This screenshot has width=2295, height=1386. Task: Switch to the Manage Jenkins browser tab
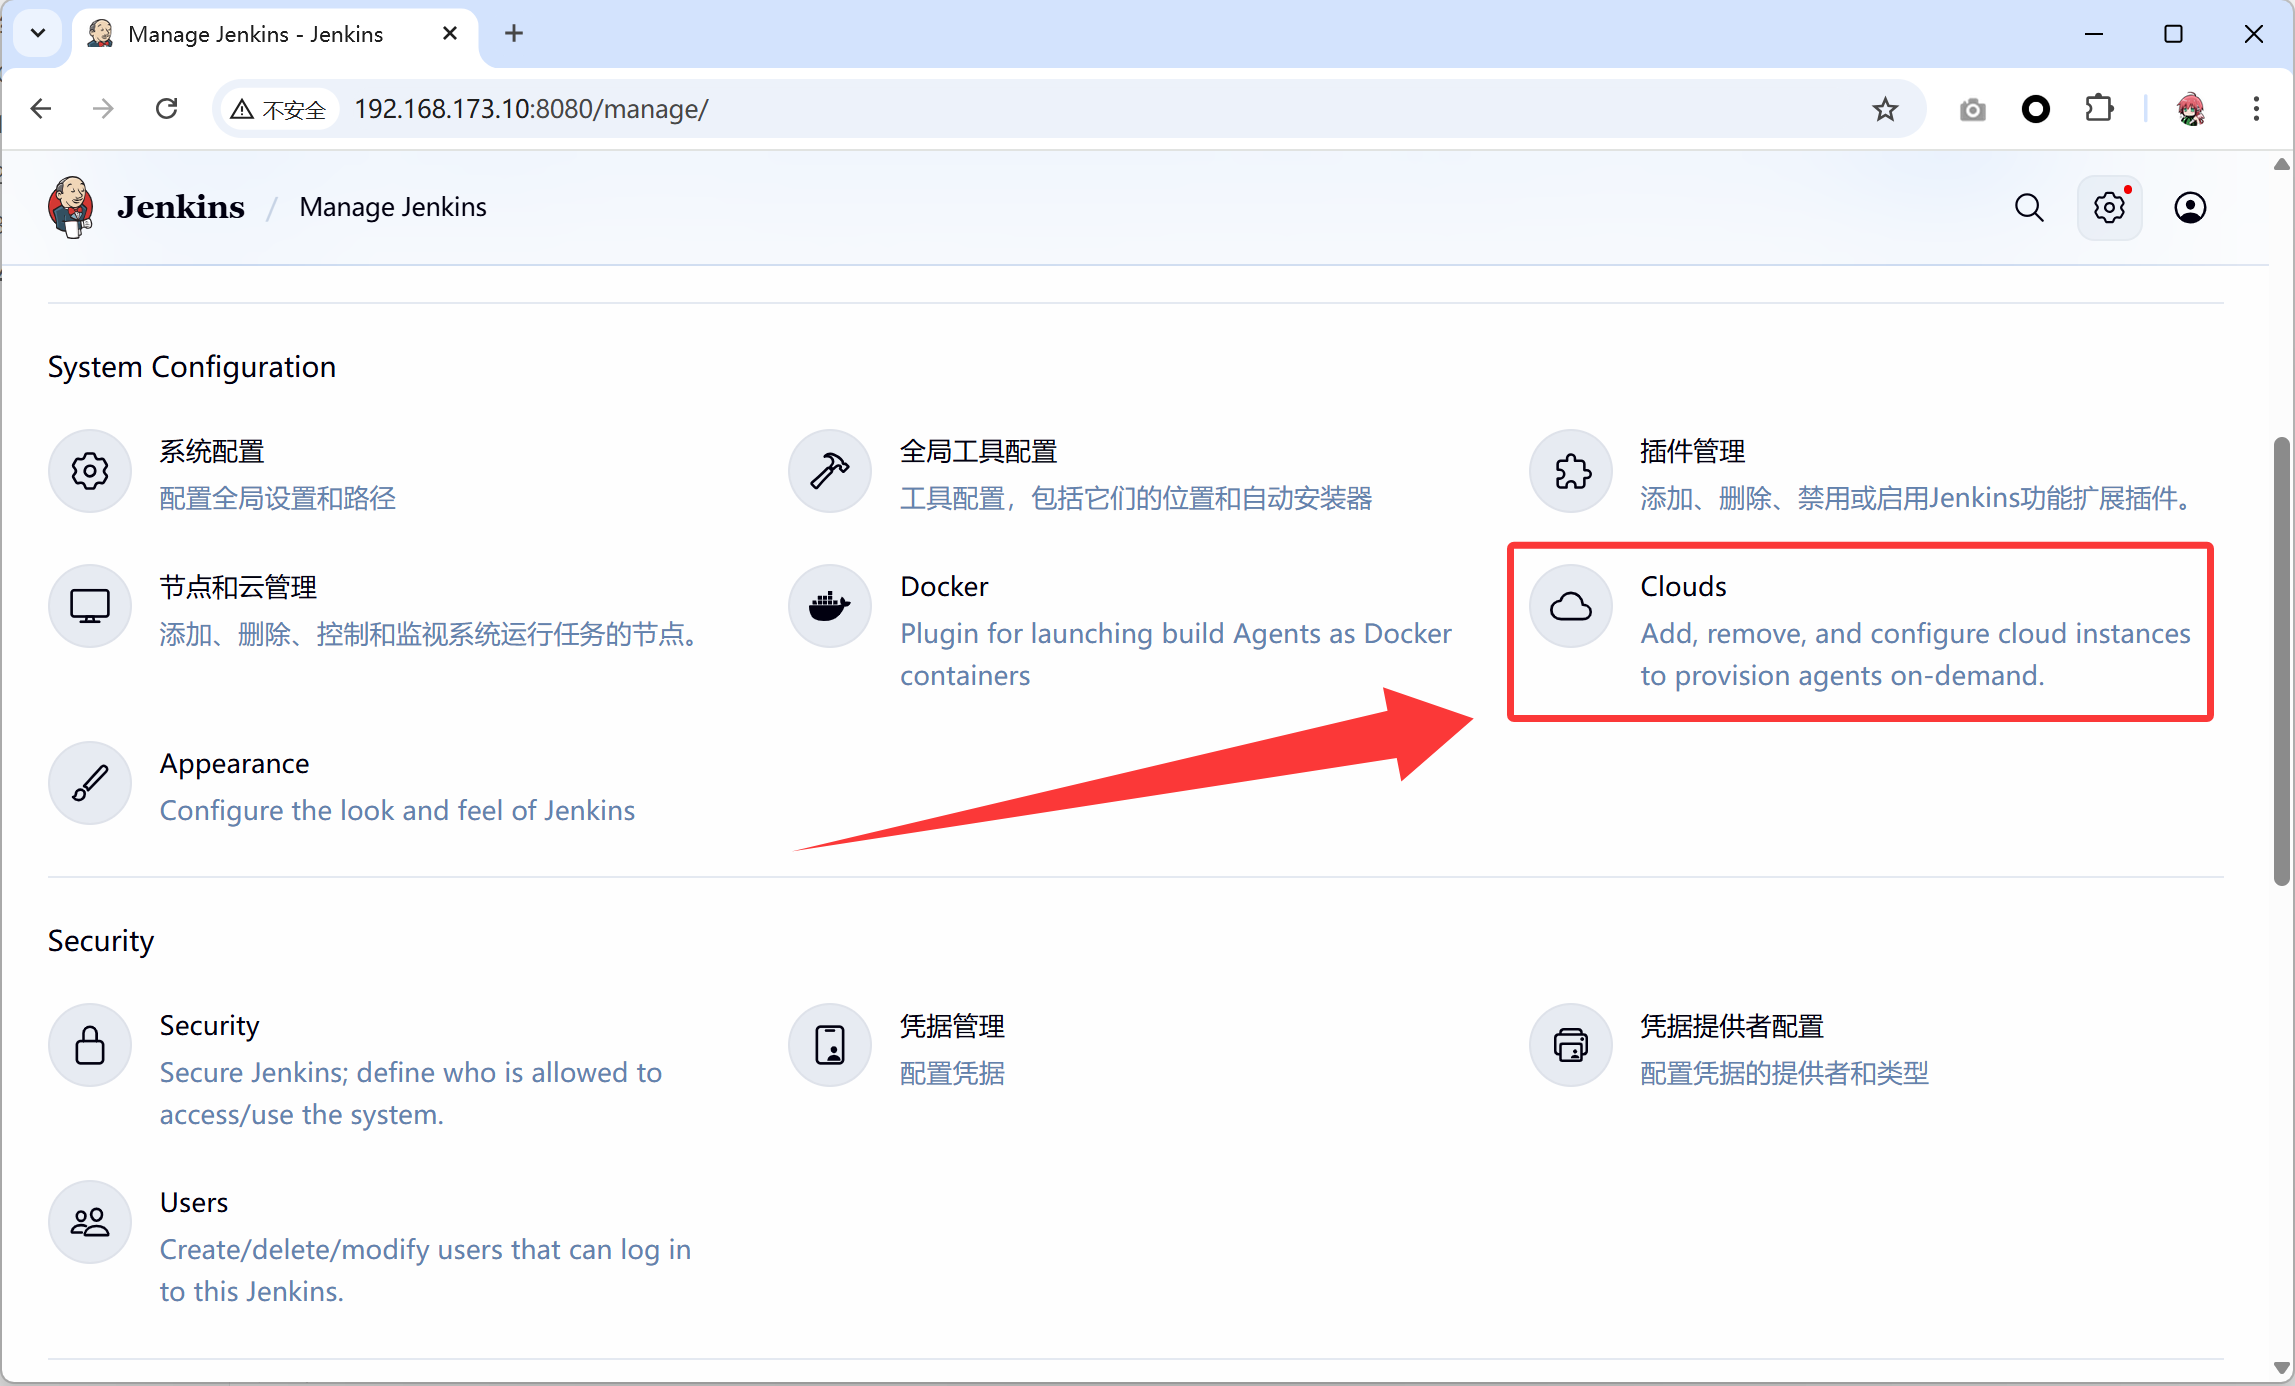pos(255,34)
